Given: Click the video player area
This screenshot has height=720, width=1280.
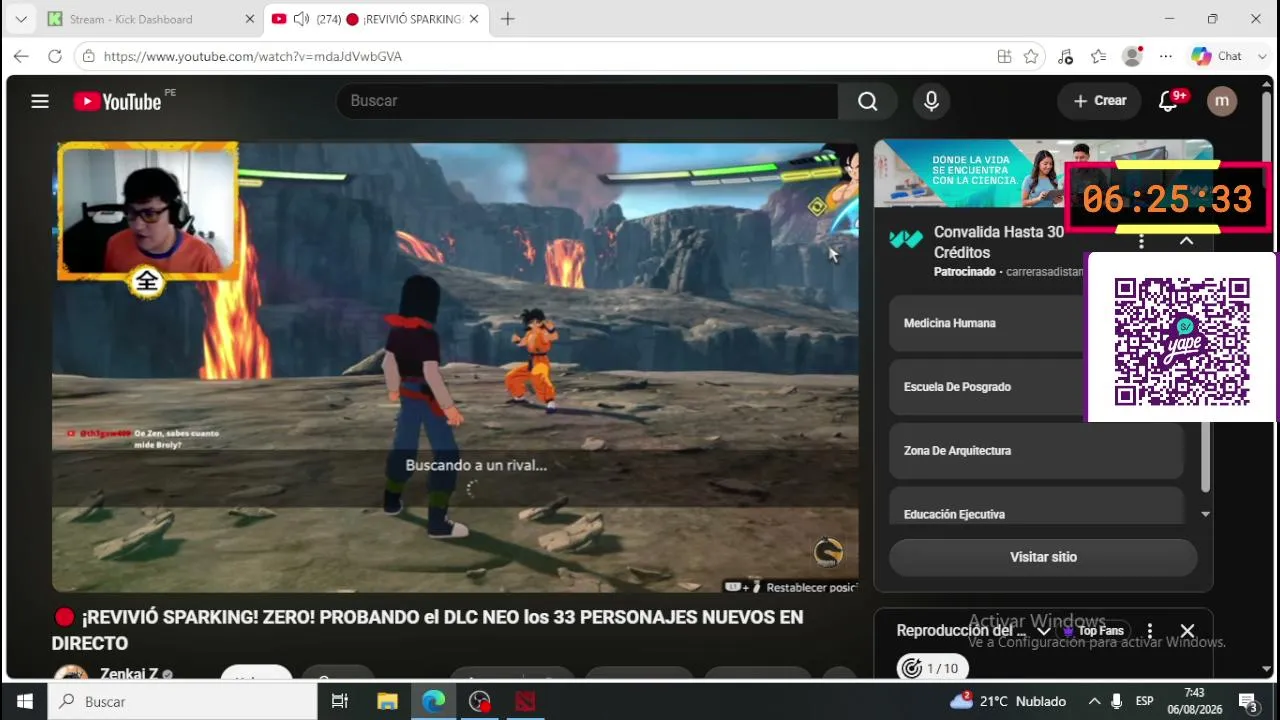Looking at the screenshot, I should pos(455,367).
